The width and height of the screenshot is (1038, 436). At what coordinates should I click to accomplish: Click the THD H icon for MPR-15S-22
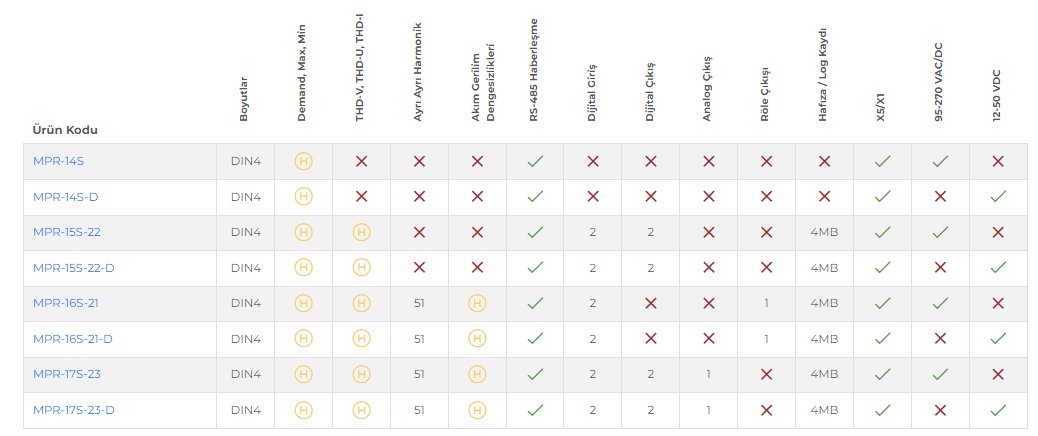coord(362,232)
